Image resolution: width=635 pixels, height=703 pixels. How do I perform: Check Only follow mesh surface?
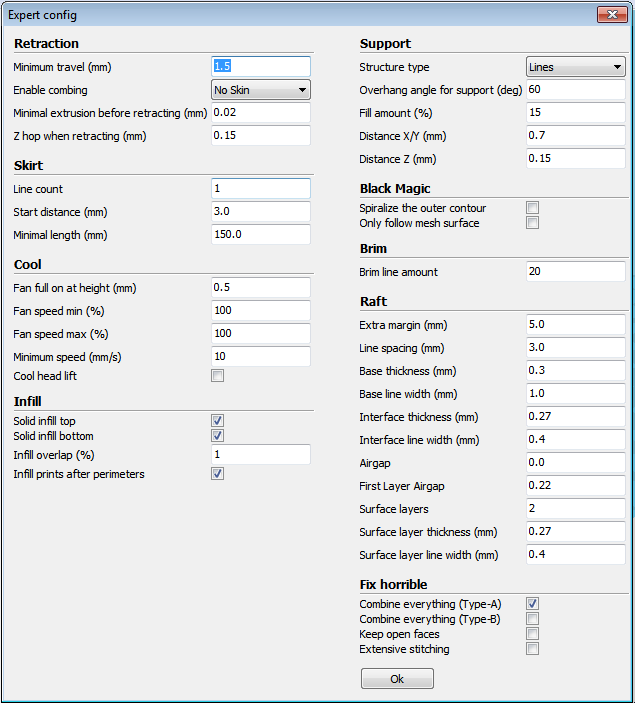(533, 223)
